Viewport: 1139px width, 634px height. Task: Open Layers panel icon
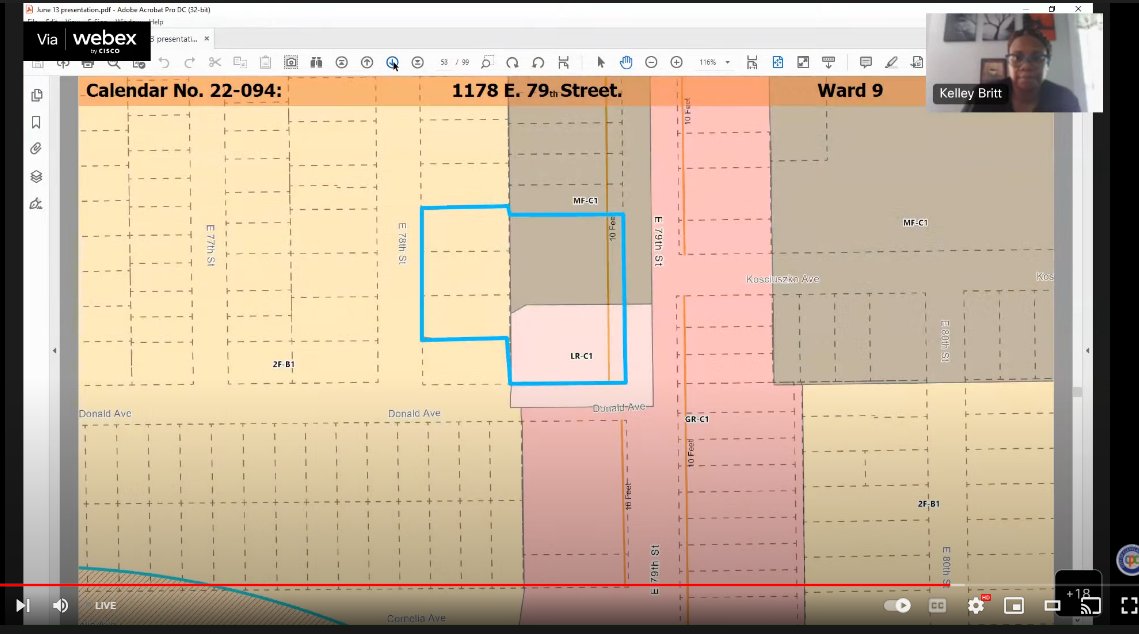point(36,176)
